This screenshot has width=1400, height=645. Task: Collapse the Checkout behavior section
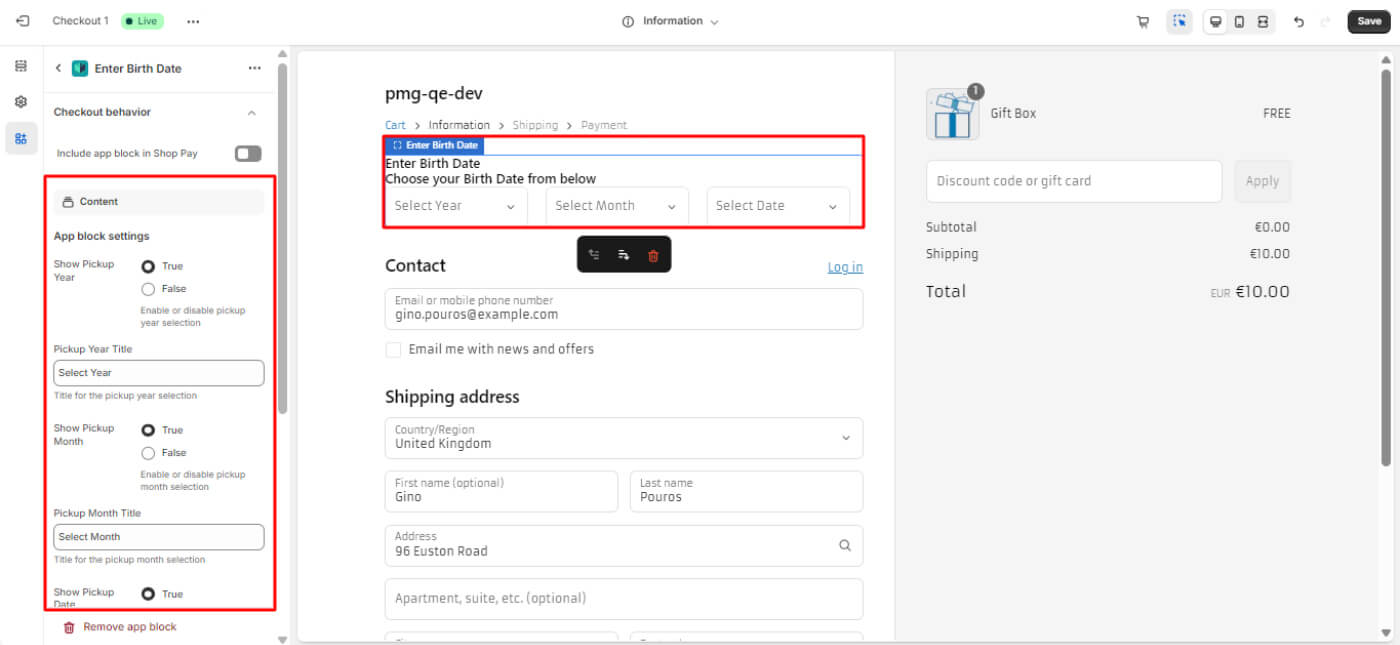(251, 113)
